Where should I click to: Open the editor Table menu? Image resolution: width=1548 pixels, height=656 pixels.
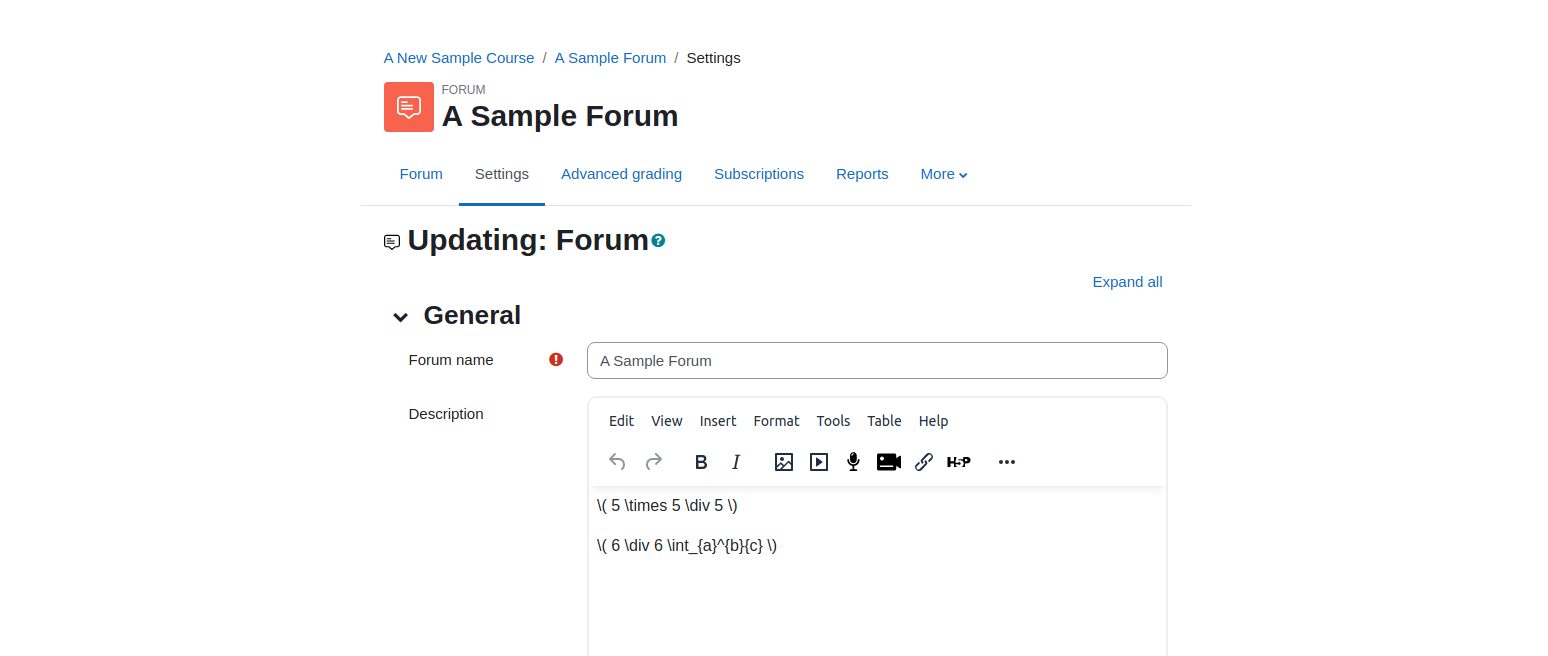(884, 421)
